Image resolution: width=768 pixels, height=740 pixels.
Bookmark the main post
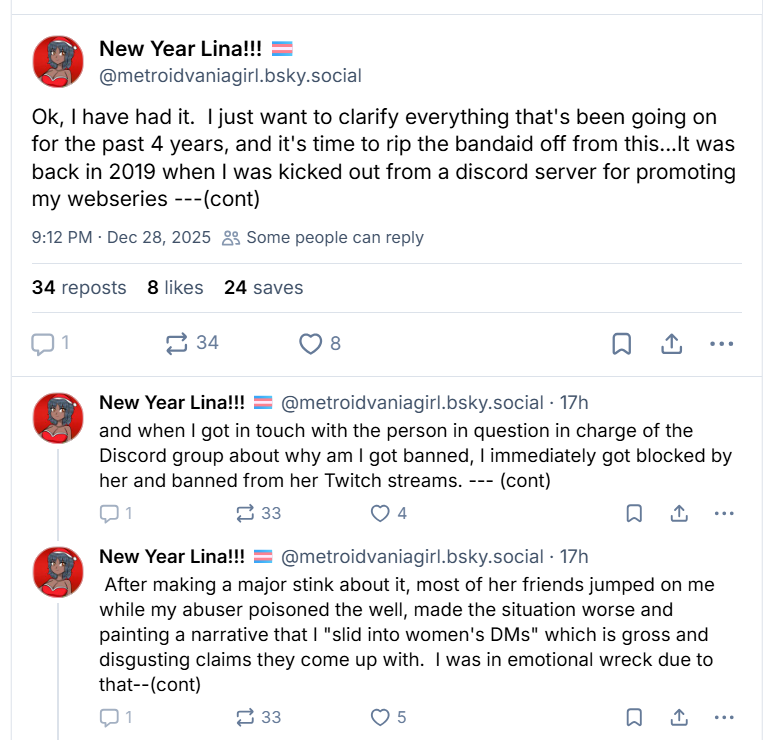(621, 344)
